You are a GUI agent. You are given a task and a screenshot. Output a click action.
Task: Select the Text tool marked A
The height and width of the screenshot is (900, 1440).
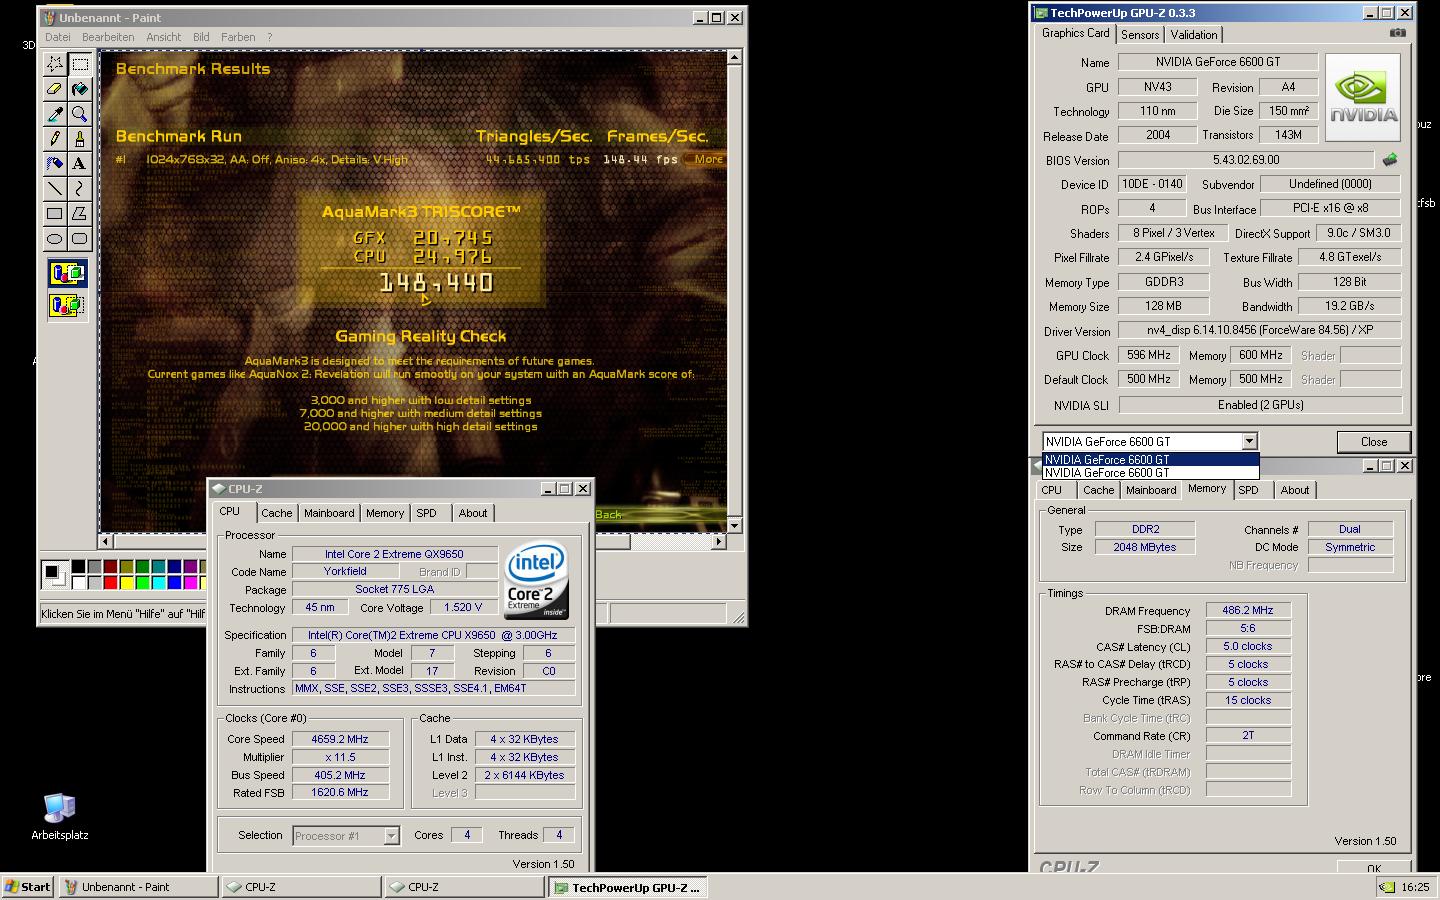pos(80,163)
